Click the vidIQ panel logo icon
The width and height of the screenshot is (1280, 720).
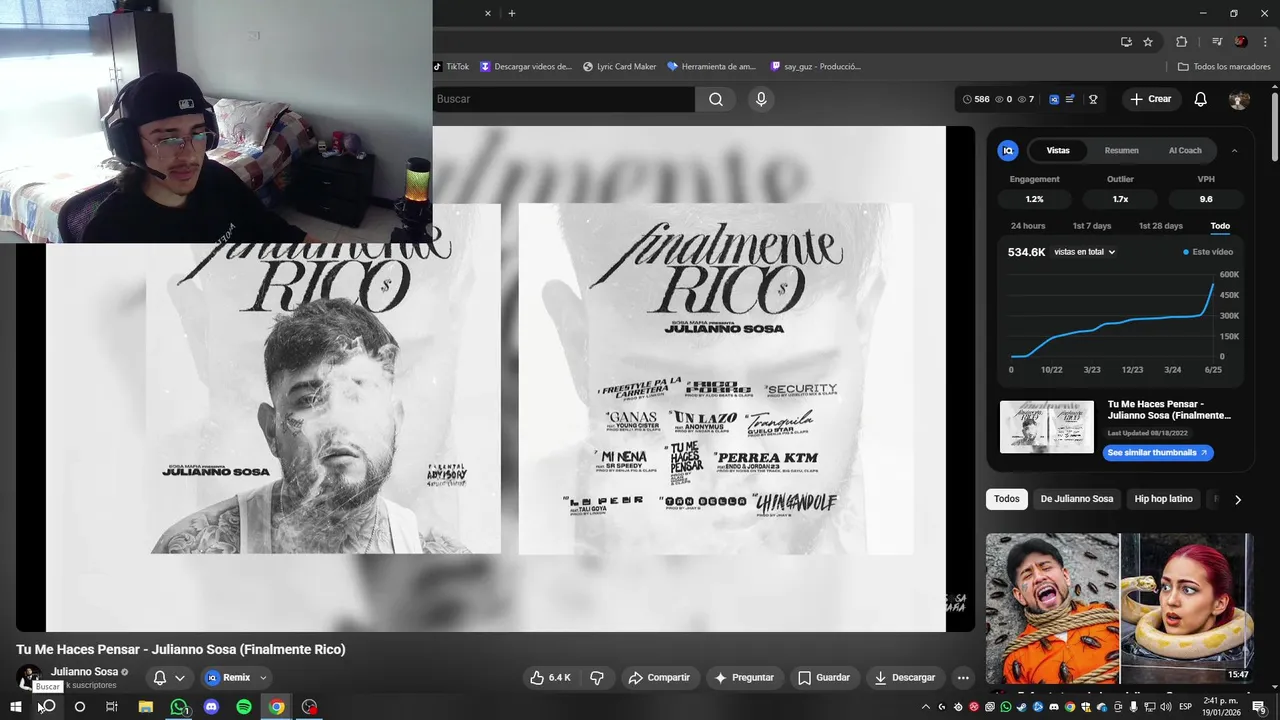pyautogui.click(x=1008, y=150)
